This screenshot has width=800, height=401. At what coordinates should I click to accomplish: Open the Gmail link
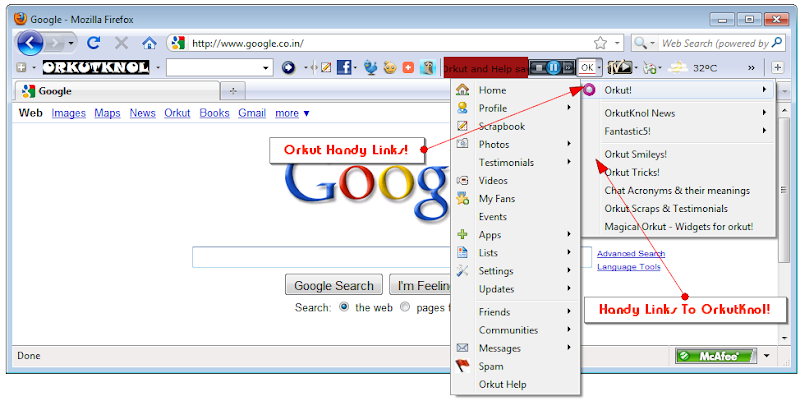[x=252, y=113]
